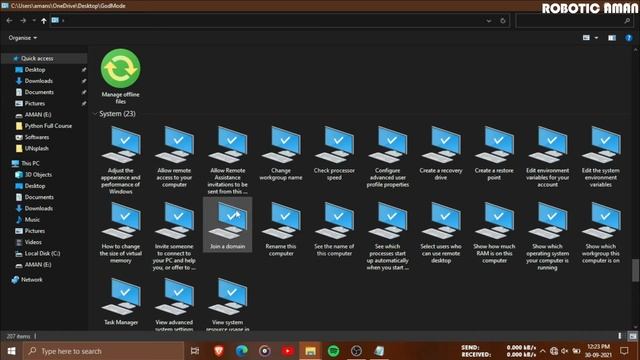Image resolution: width=640 pixels, height=360 pixels.
Task: Open Show which operating system is running
Action: (548, 236)
